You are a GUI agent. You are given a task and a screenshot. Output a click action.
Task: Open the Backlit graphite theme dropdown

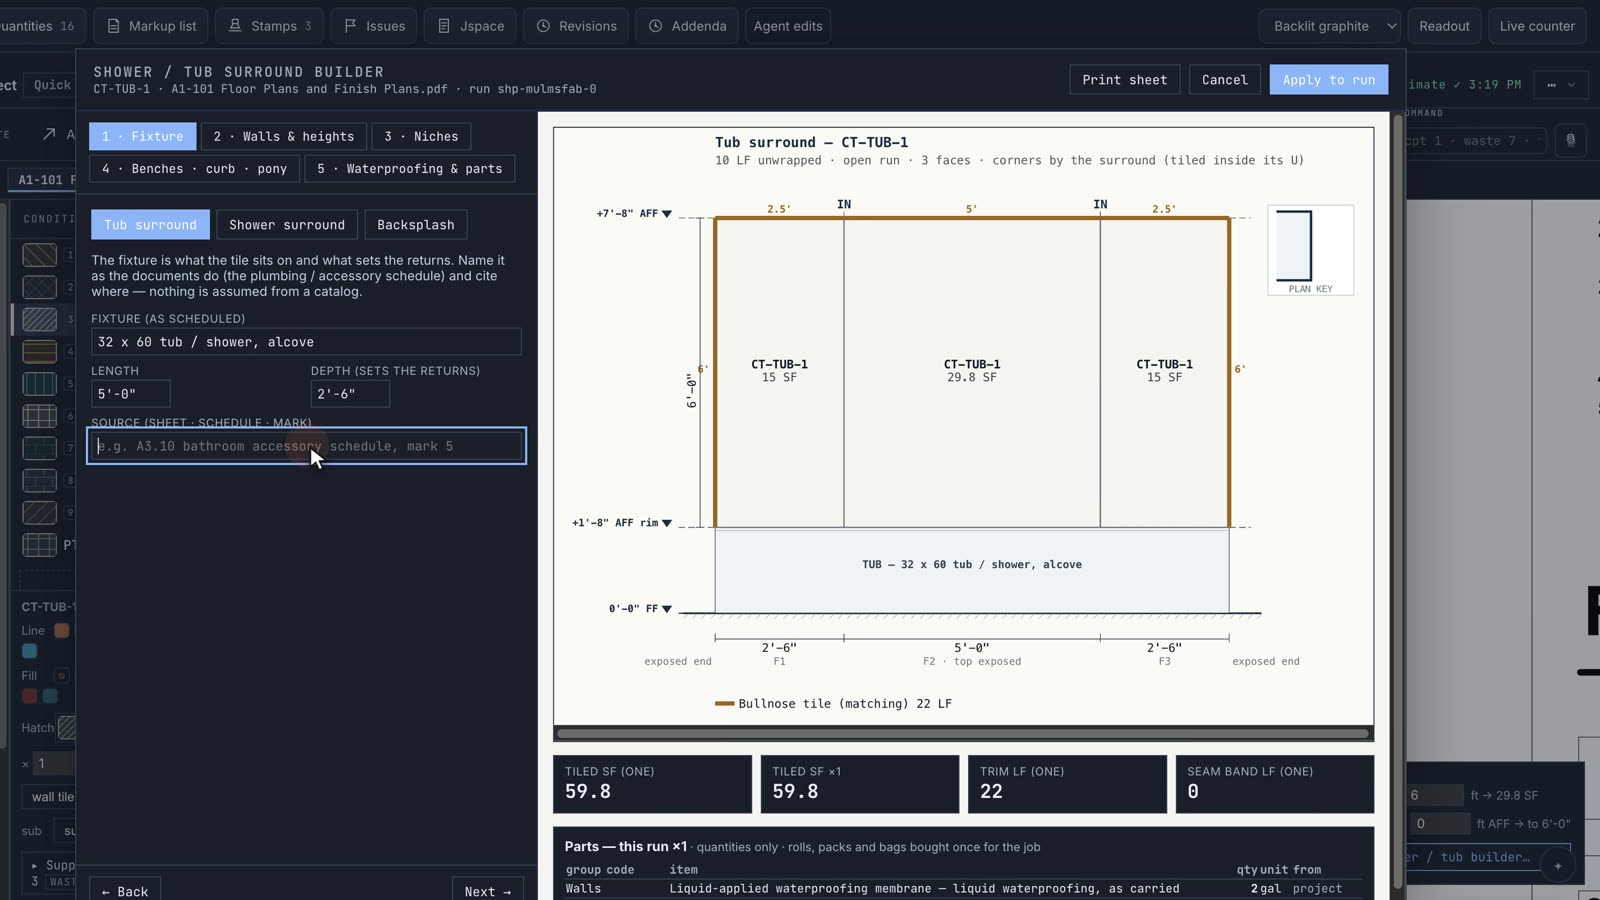coord(1330,26)
